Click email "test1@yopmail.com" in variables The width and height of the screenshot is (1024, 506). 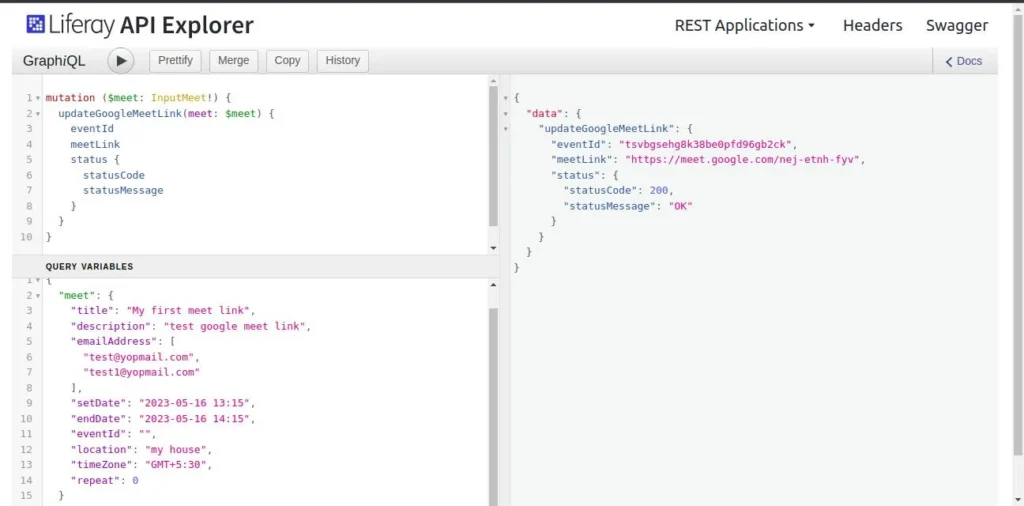(x=141, y=373)
